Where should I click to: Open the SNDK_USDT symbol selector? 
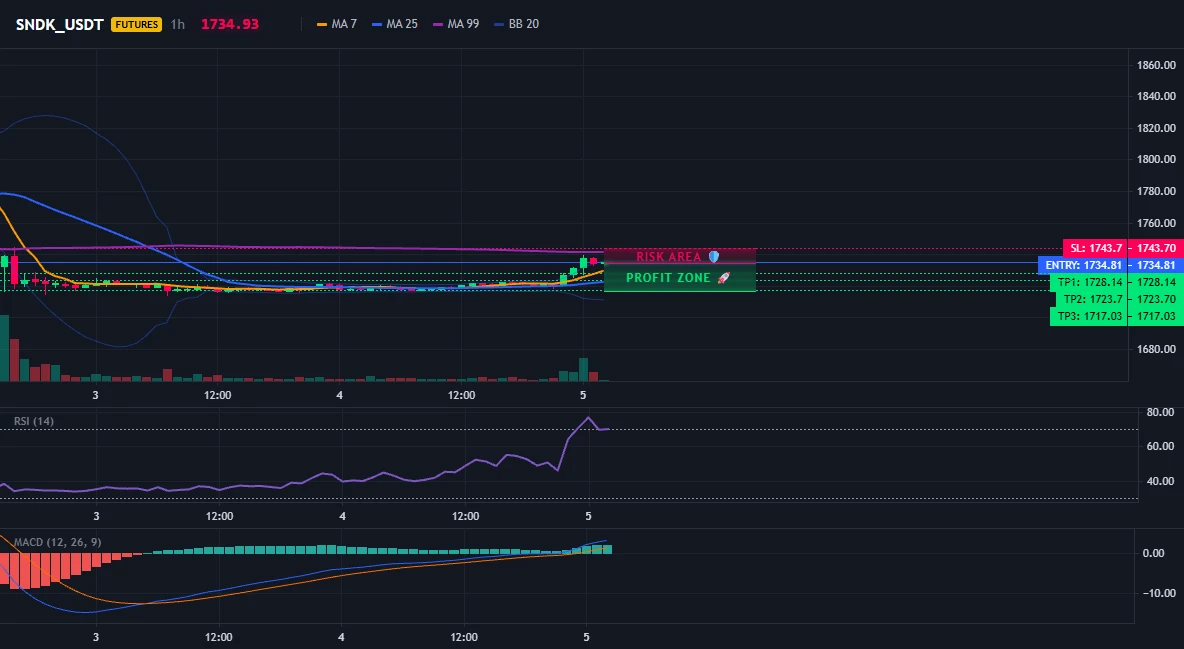point(60,24)
